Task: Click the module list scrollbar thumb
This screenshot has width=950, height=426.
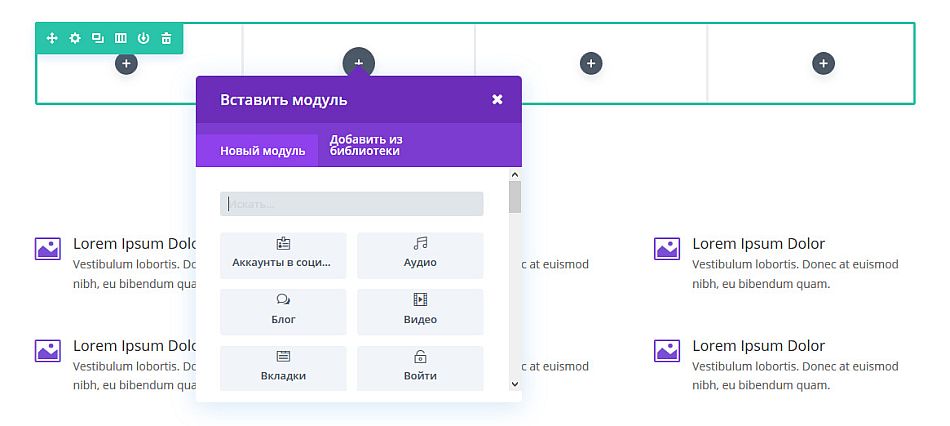Action: pyautogui.click(x=515, y=197)
